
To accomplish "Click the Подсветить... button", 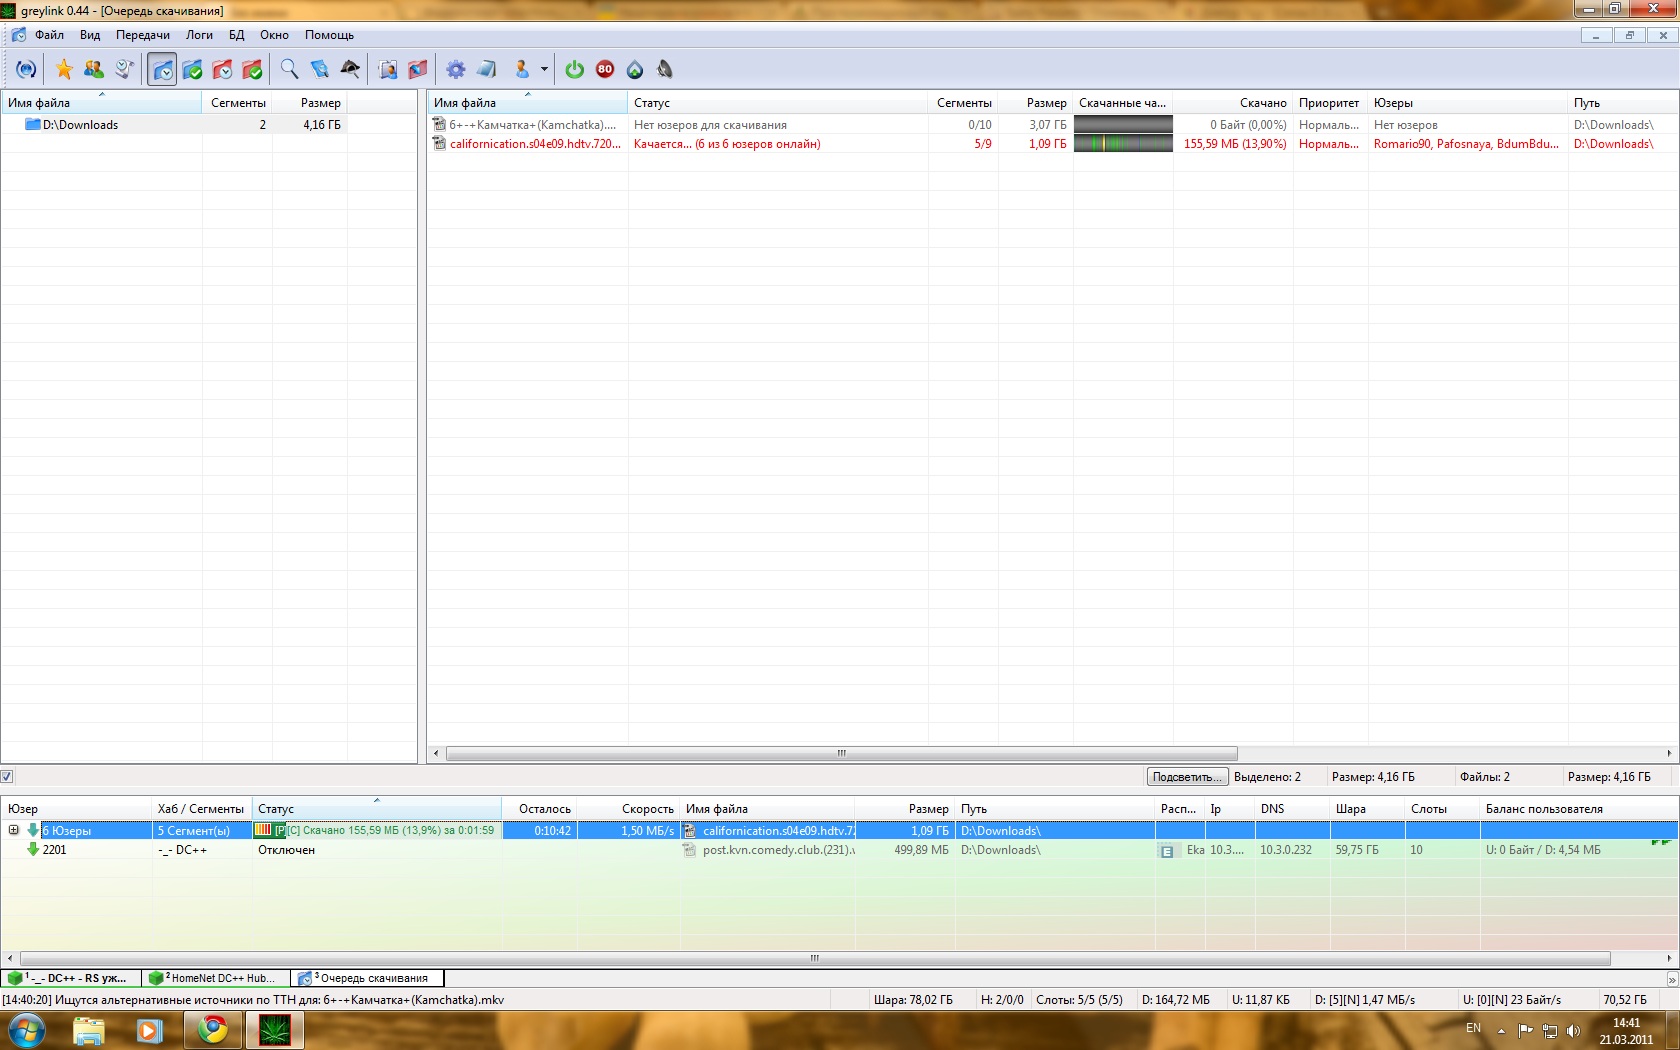I will [x=1186, y=777].
